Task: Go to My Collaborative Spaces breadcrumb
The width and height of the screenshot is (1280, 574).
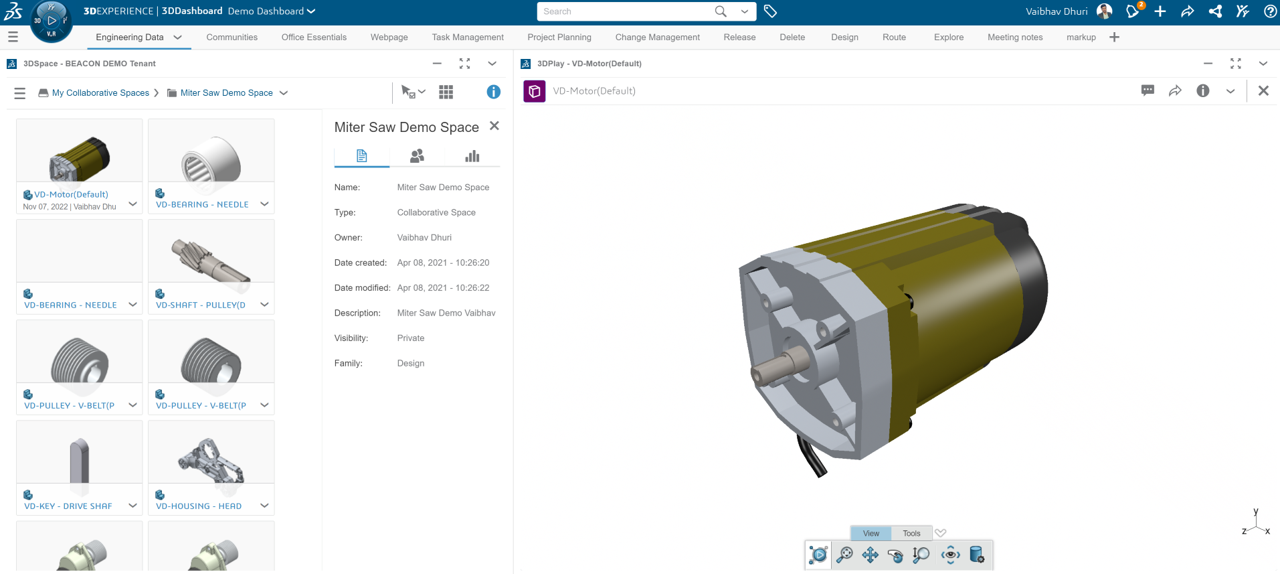Action: pyautogui.click(x=100, y=93)
